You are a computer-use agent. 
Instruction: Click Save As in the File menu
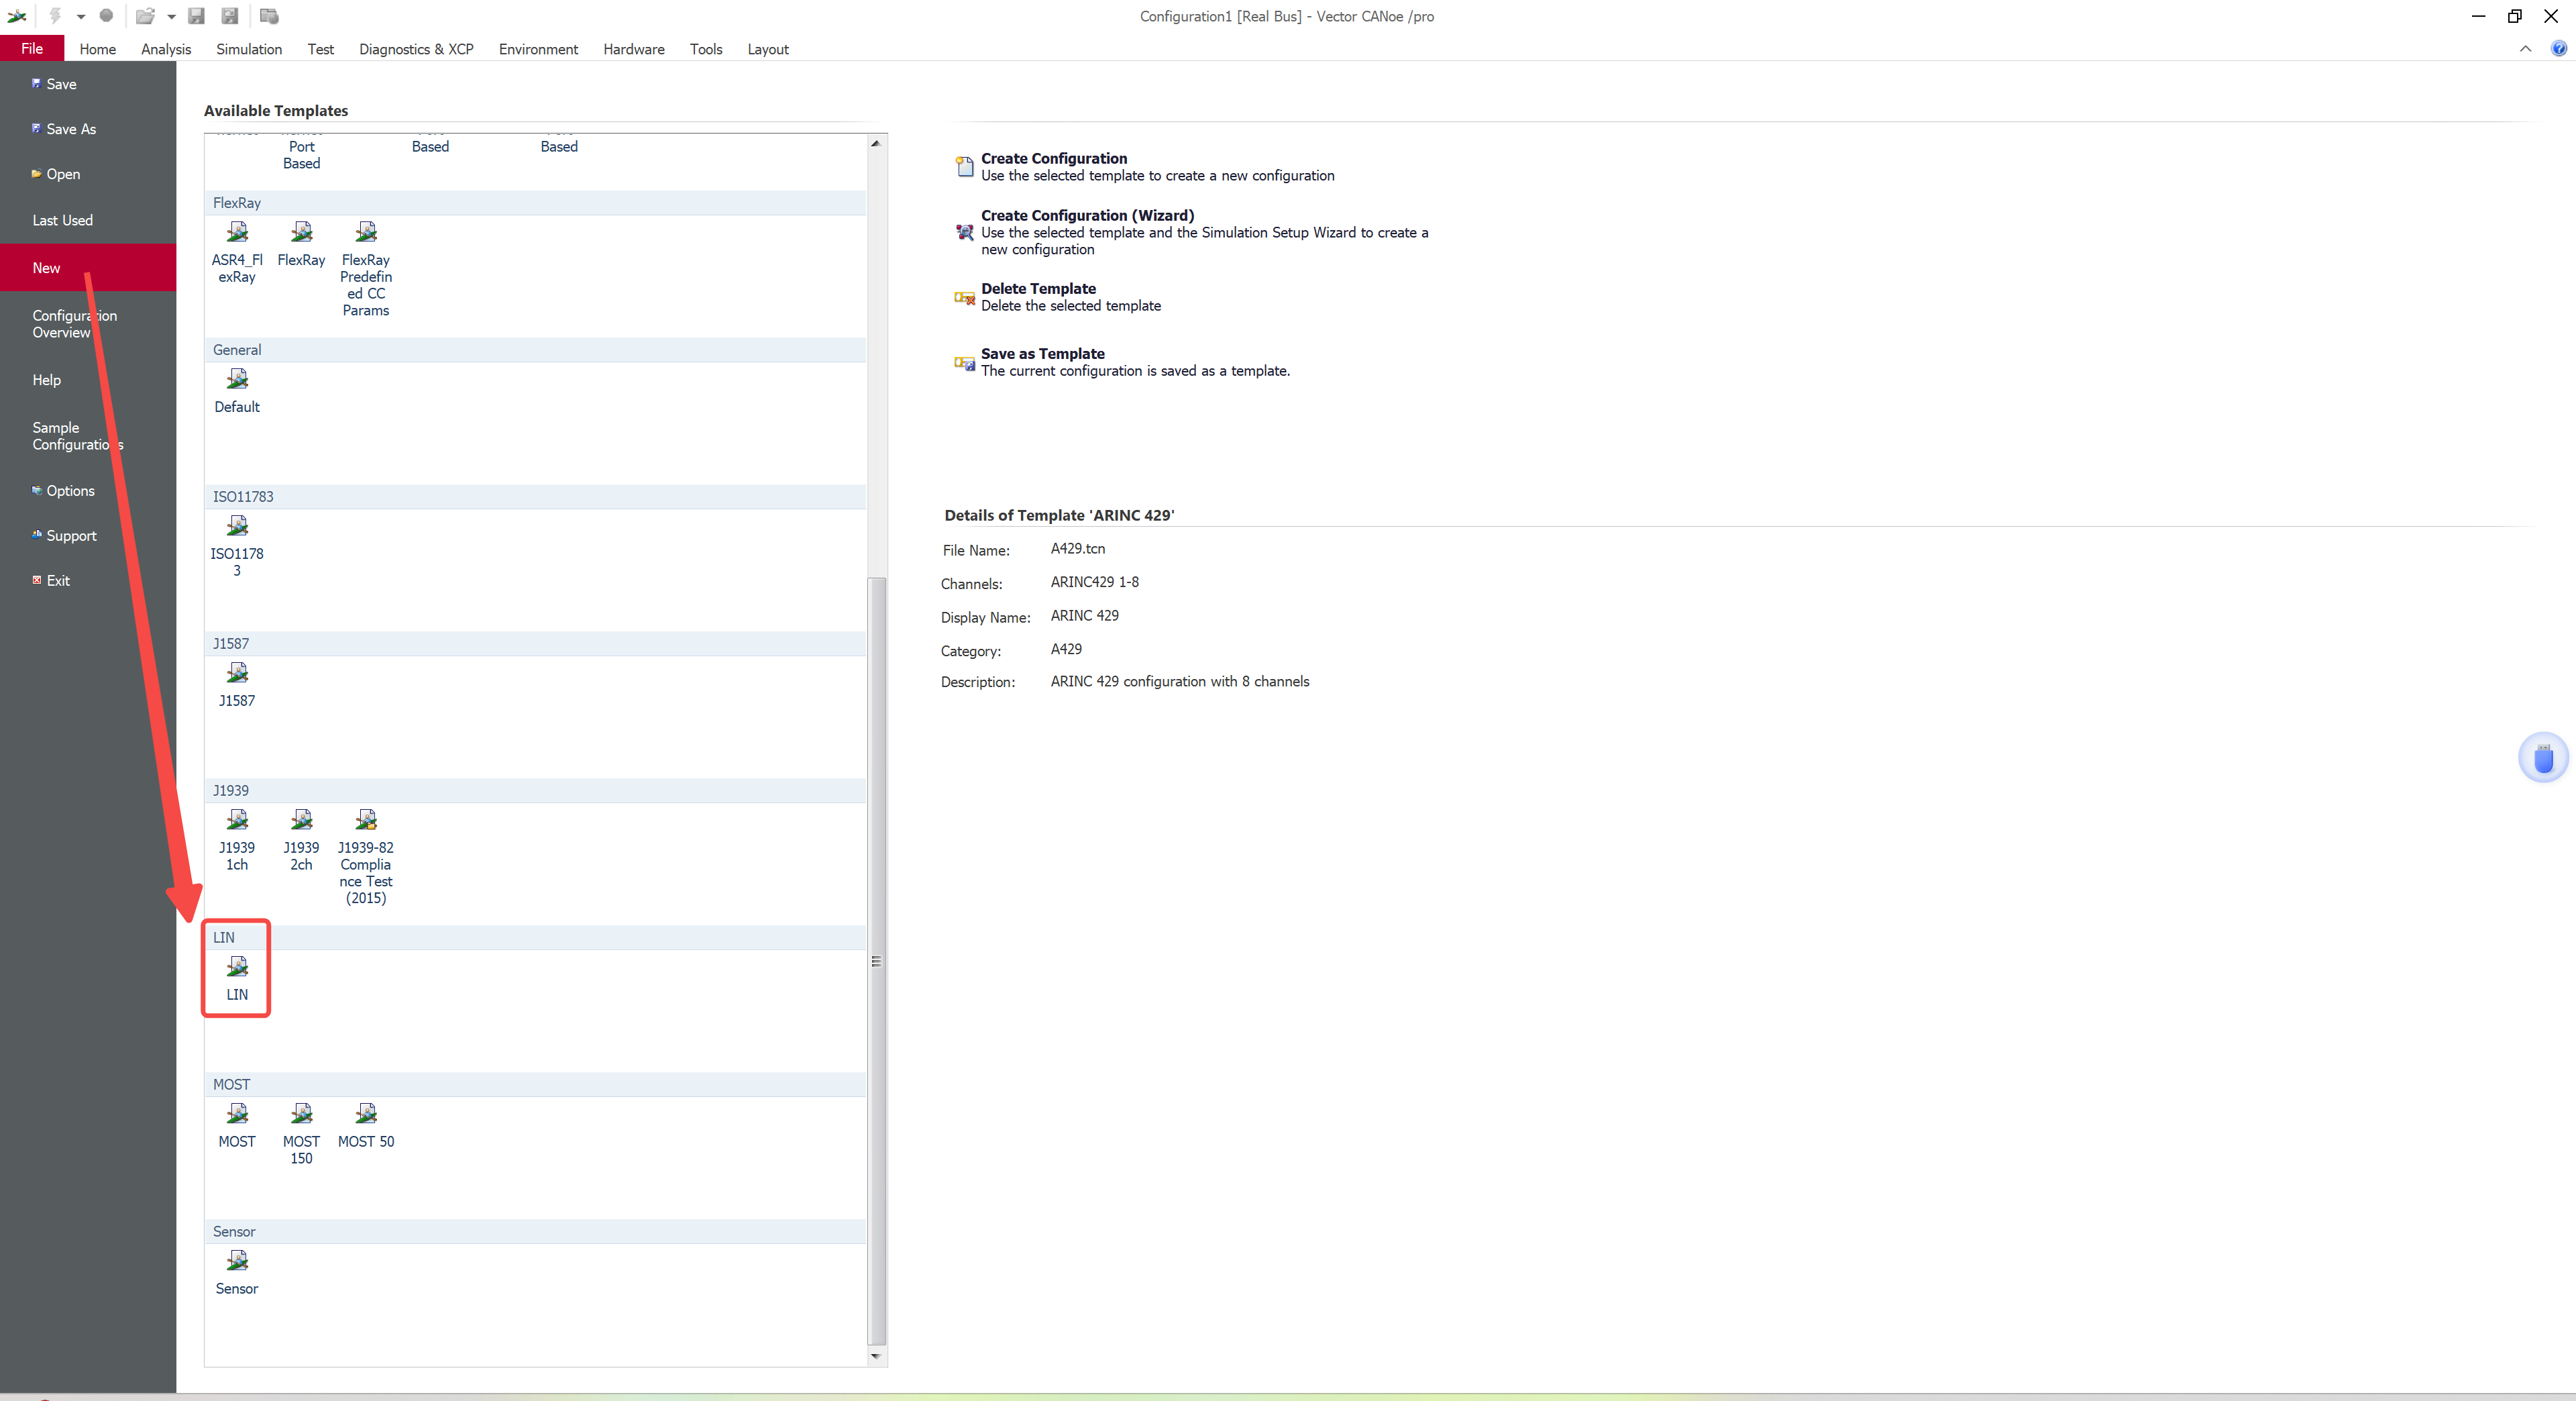[71, 129]
